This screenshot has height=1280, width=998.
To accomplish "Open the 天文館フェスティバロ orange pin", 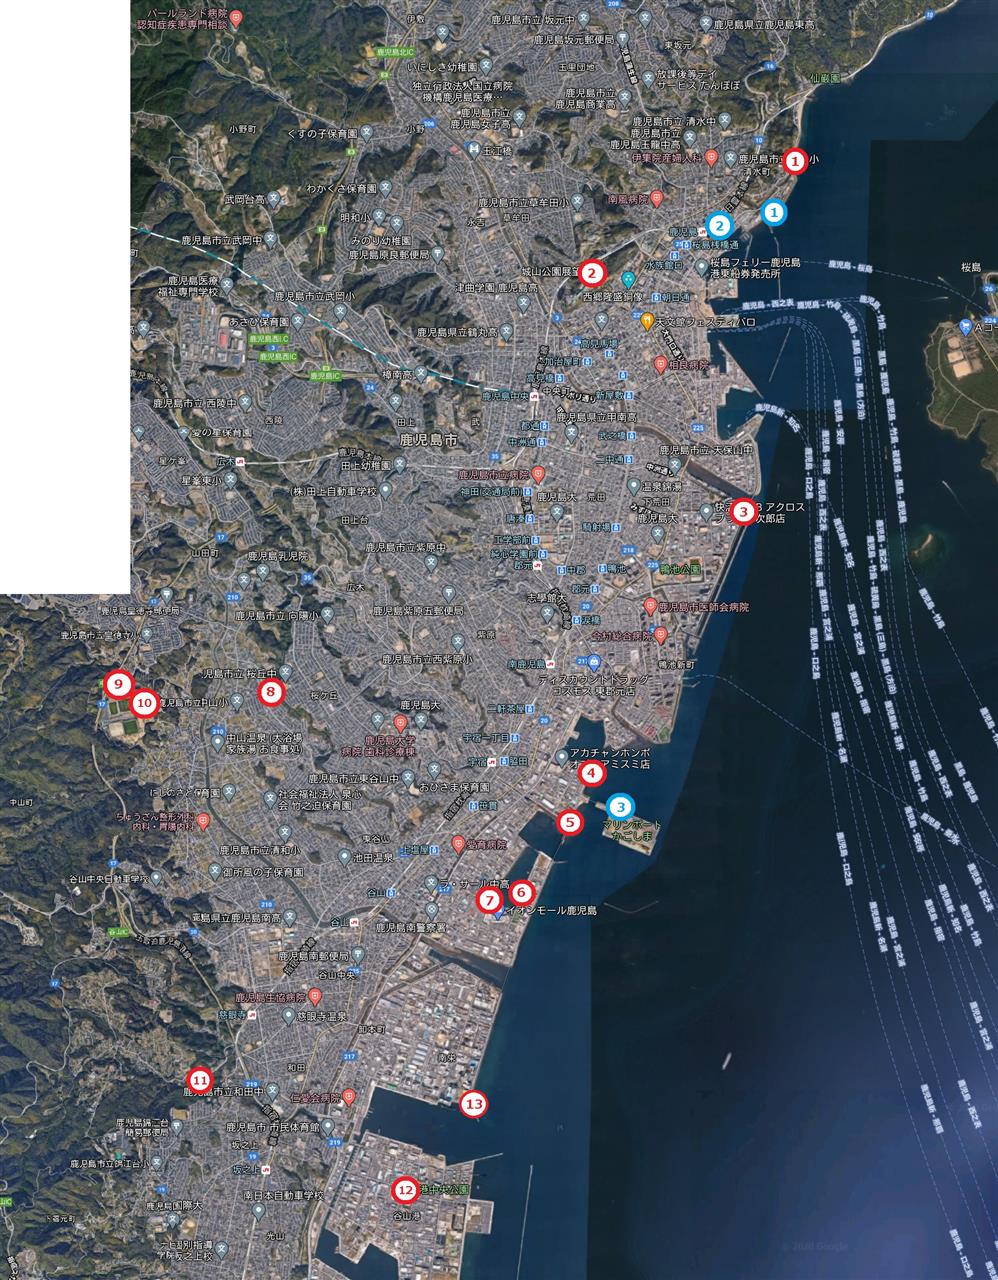I will click(x=648, y=322).
